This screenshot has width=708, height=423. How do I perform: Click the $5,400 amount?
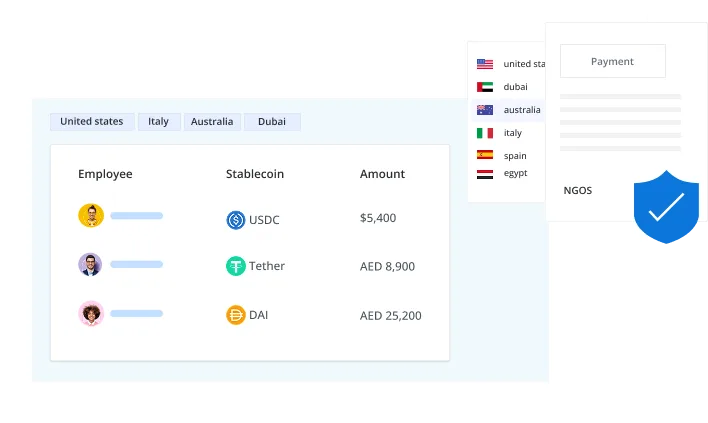click(378, 218)
